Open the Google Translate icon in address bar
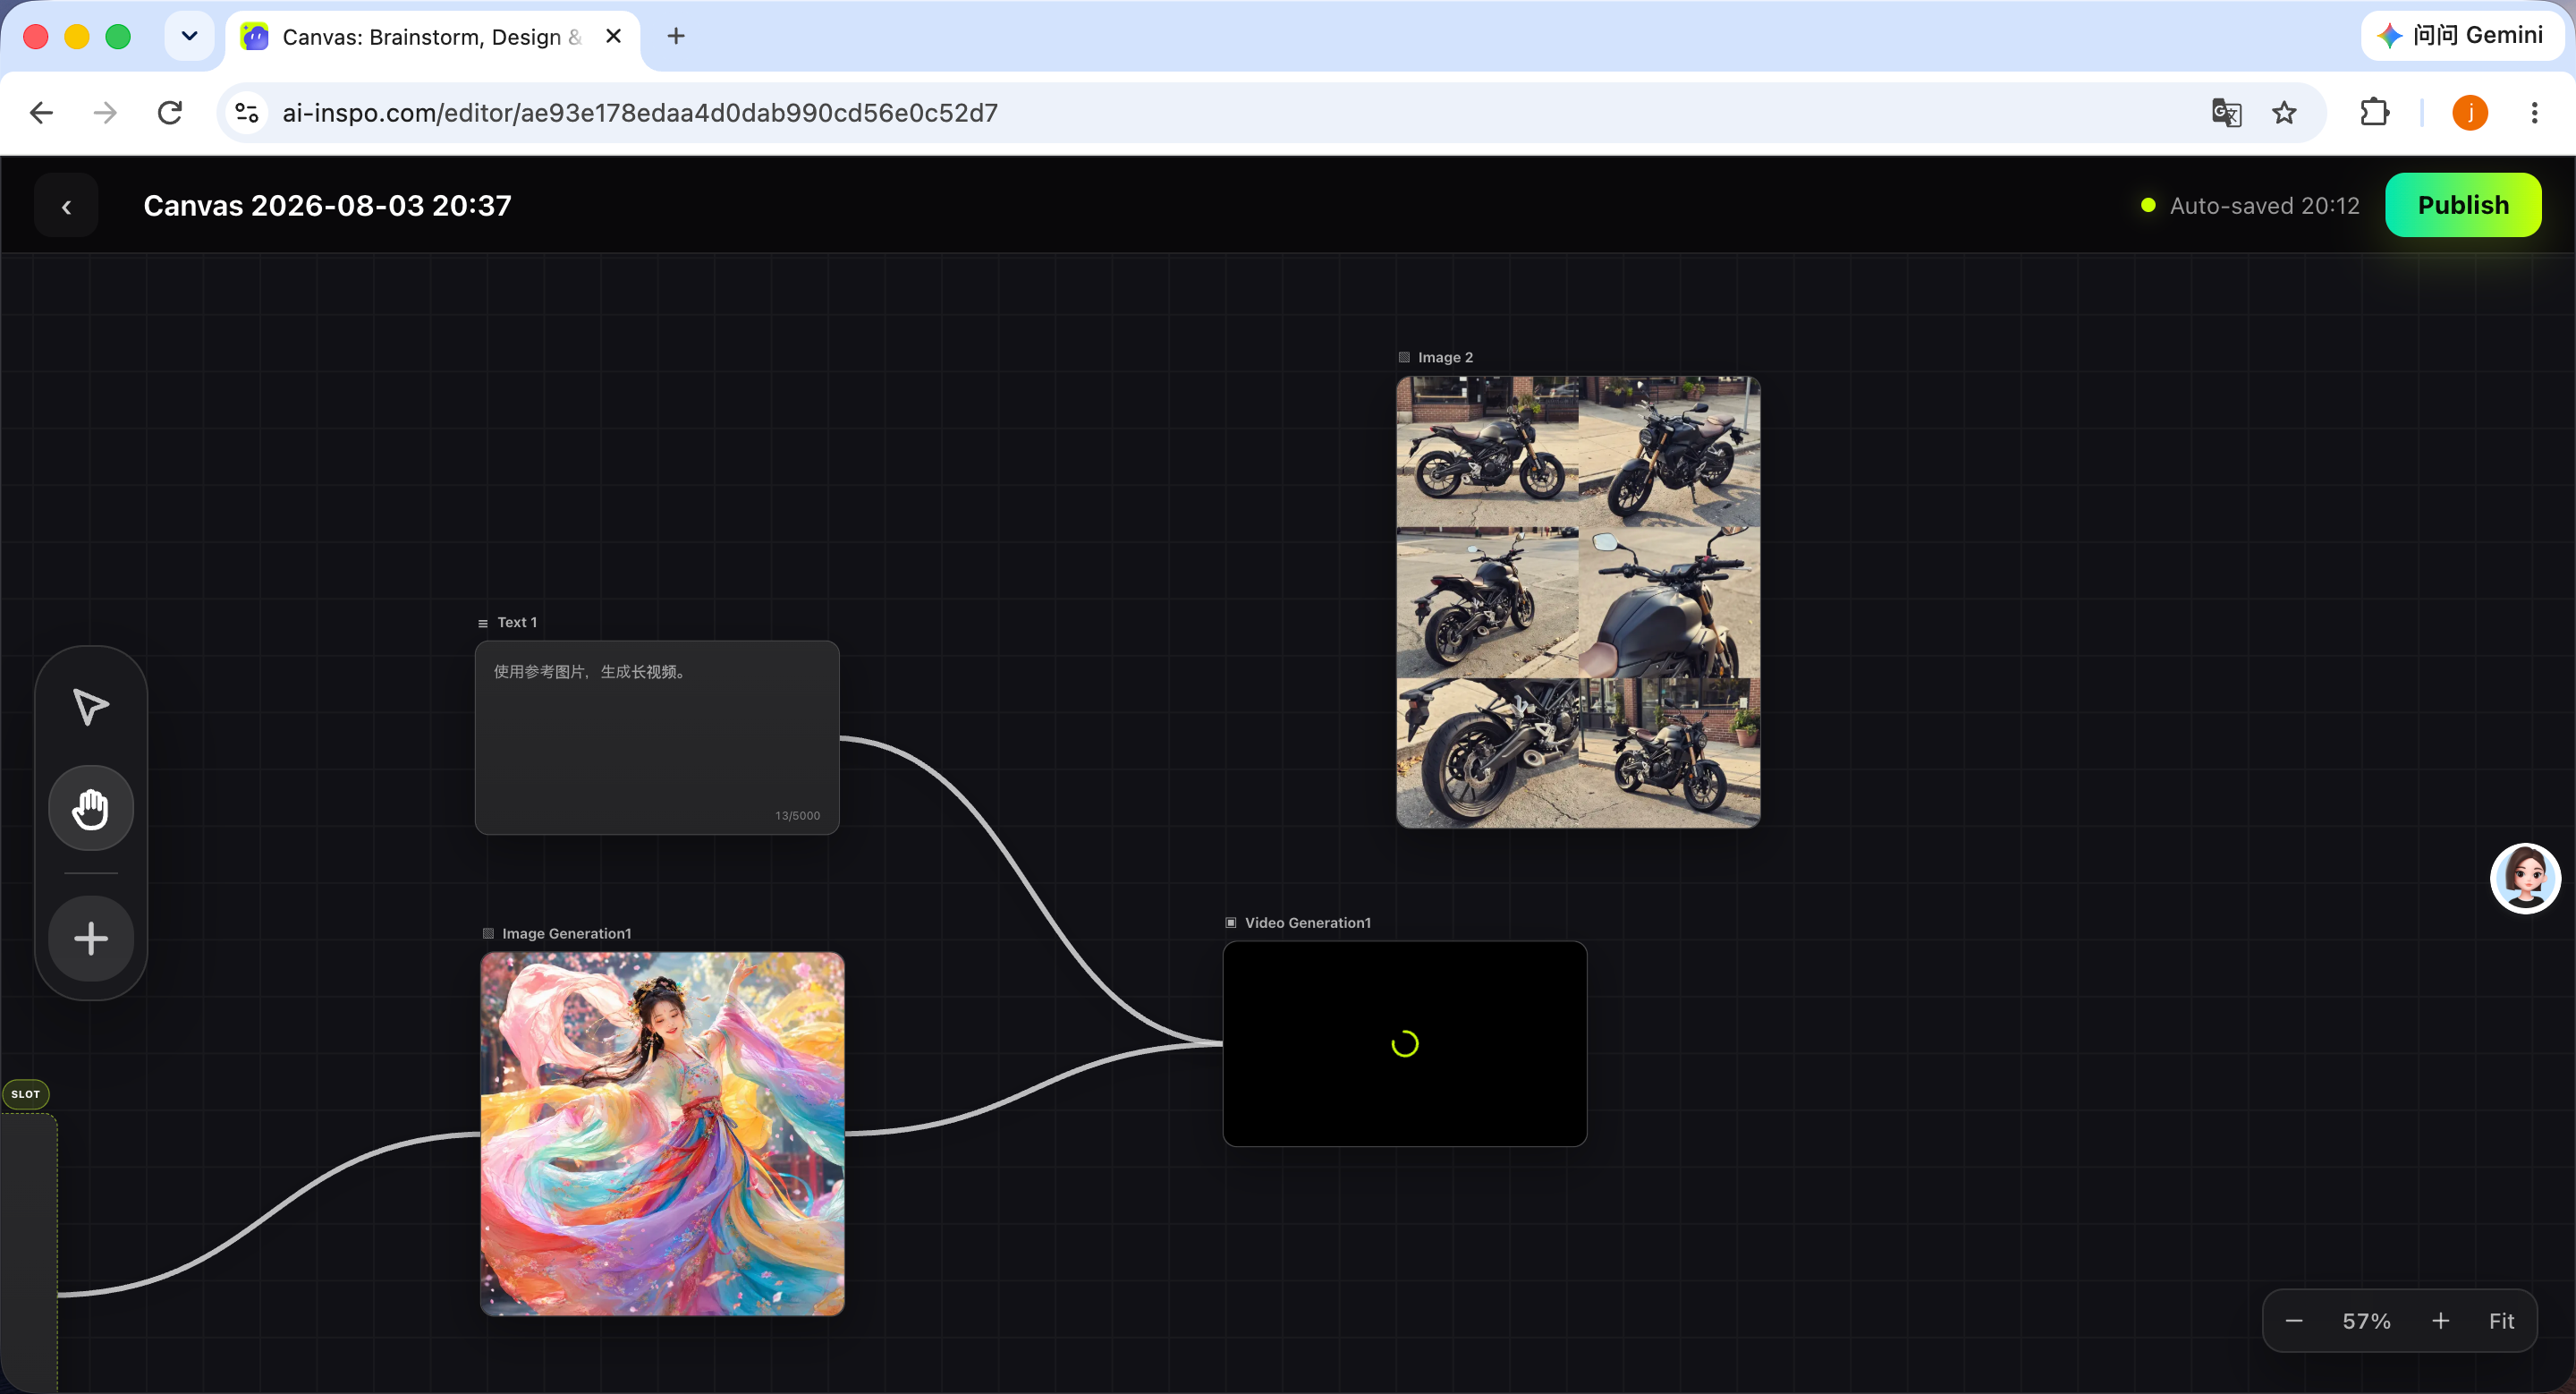This screenshot has width=2576, height=1394. pyautogui.click(x=2225, y=113)
